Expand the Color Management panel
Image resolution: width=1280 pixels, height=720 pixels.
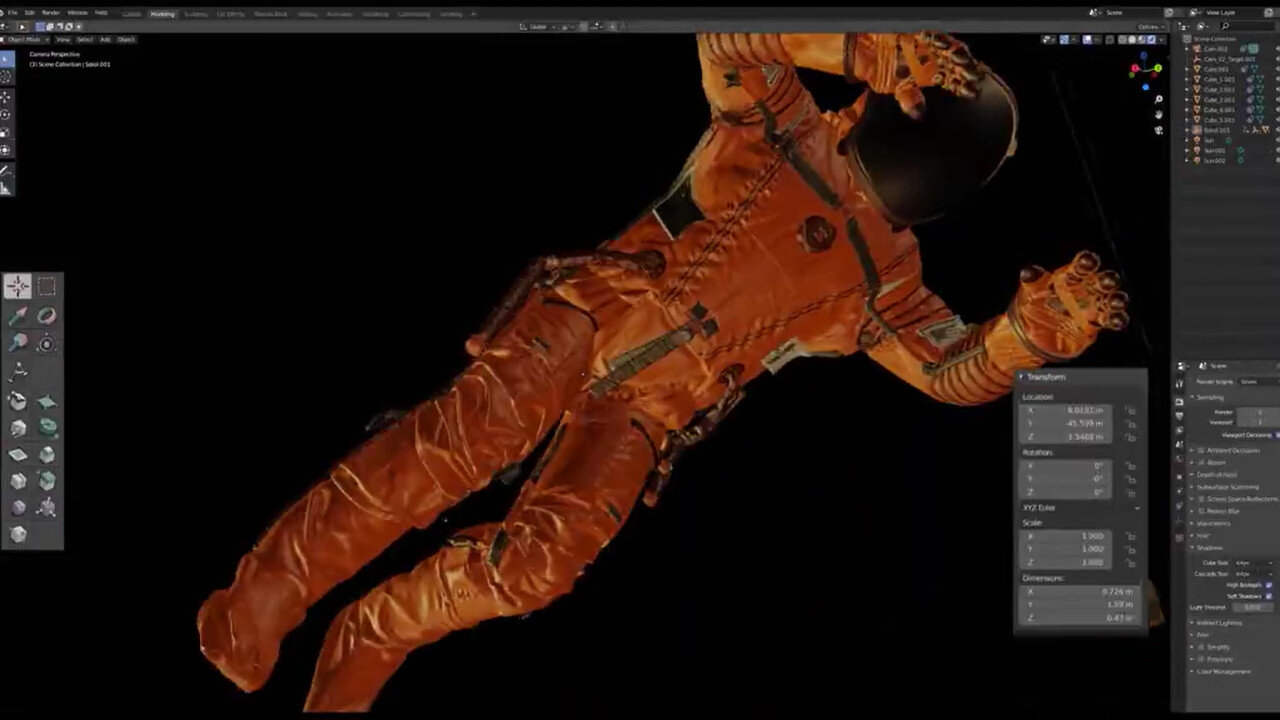point(1224,671)
